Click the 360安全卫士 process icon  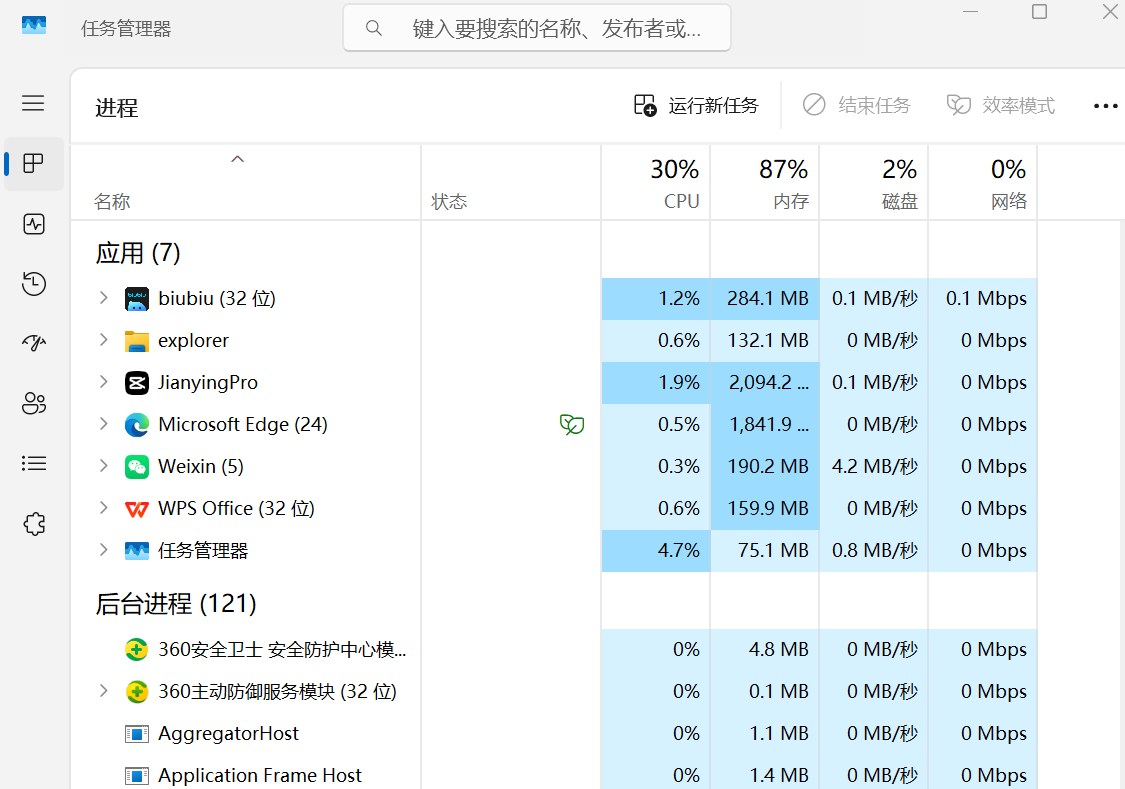136,650
